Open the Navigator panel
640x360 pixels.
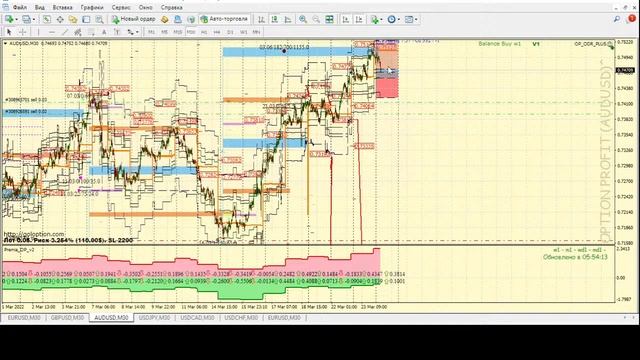click(x=73, y=19)
